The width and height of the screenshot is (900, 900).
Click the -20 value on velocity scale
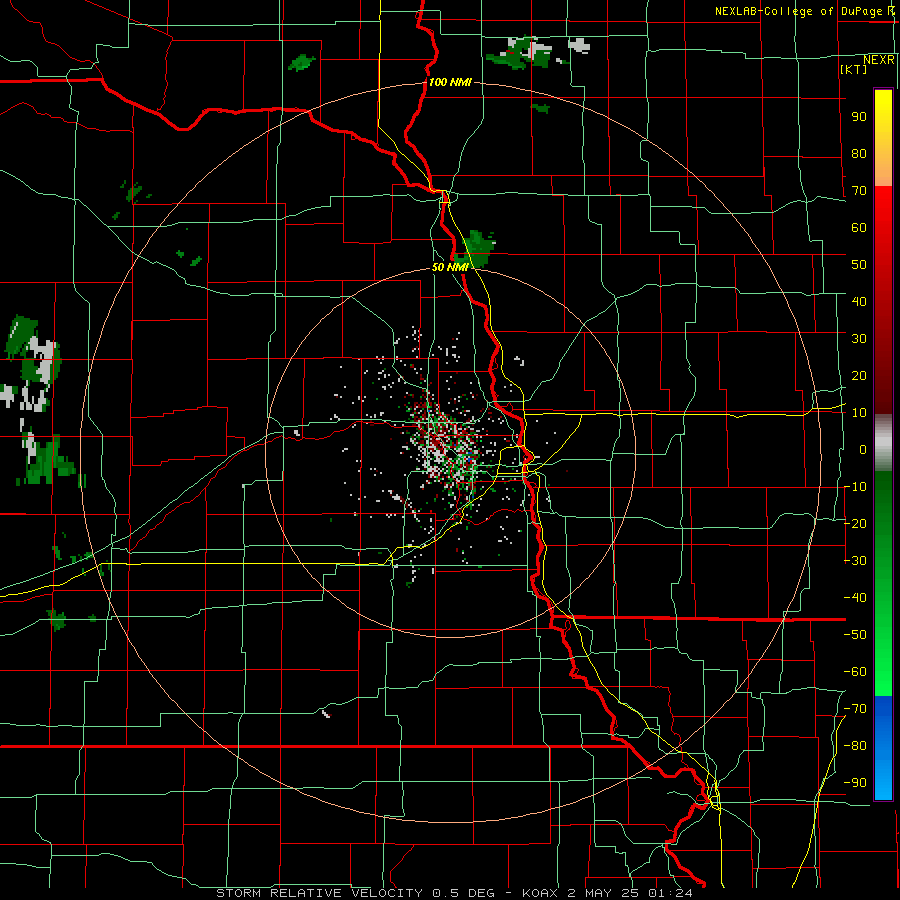855,524
